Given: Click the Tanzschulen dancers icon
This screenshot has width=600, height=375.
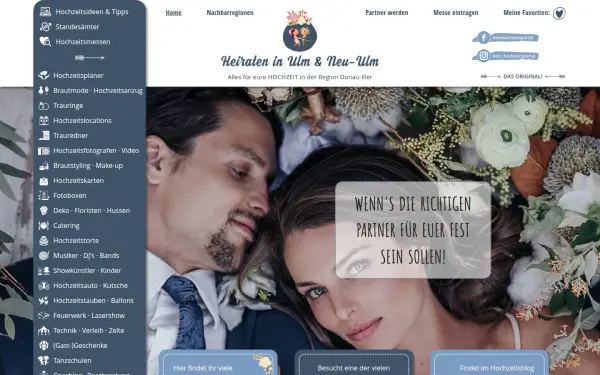Looking at the screenshot, I should point(44,360).
